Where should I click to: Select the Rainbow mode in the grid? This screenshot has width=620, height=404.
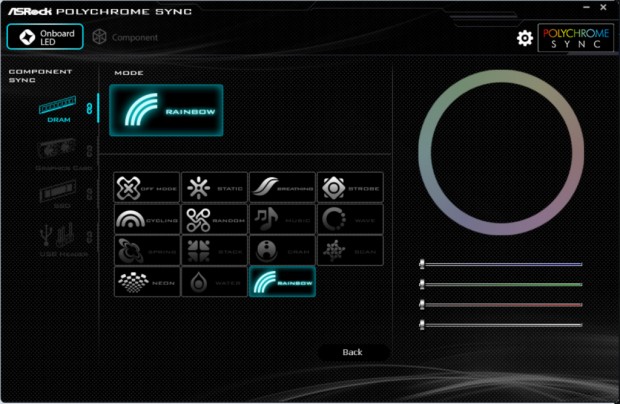(282, 282)
